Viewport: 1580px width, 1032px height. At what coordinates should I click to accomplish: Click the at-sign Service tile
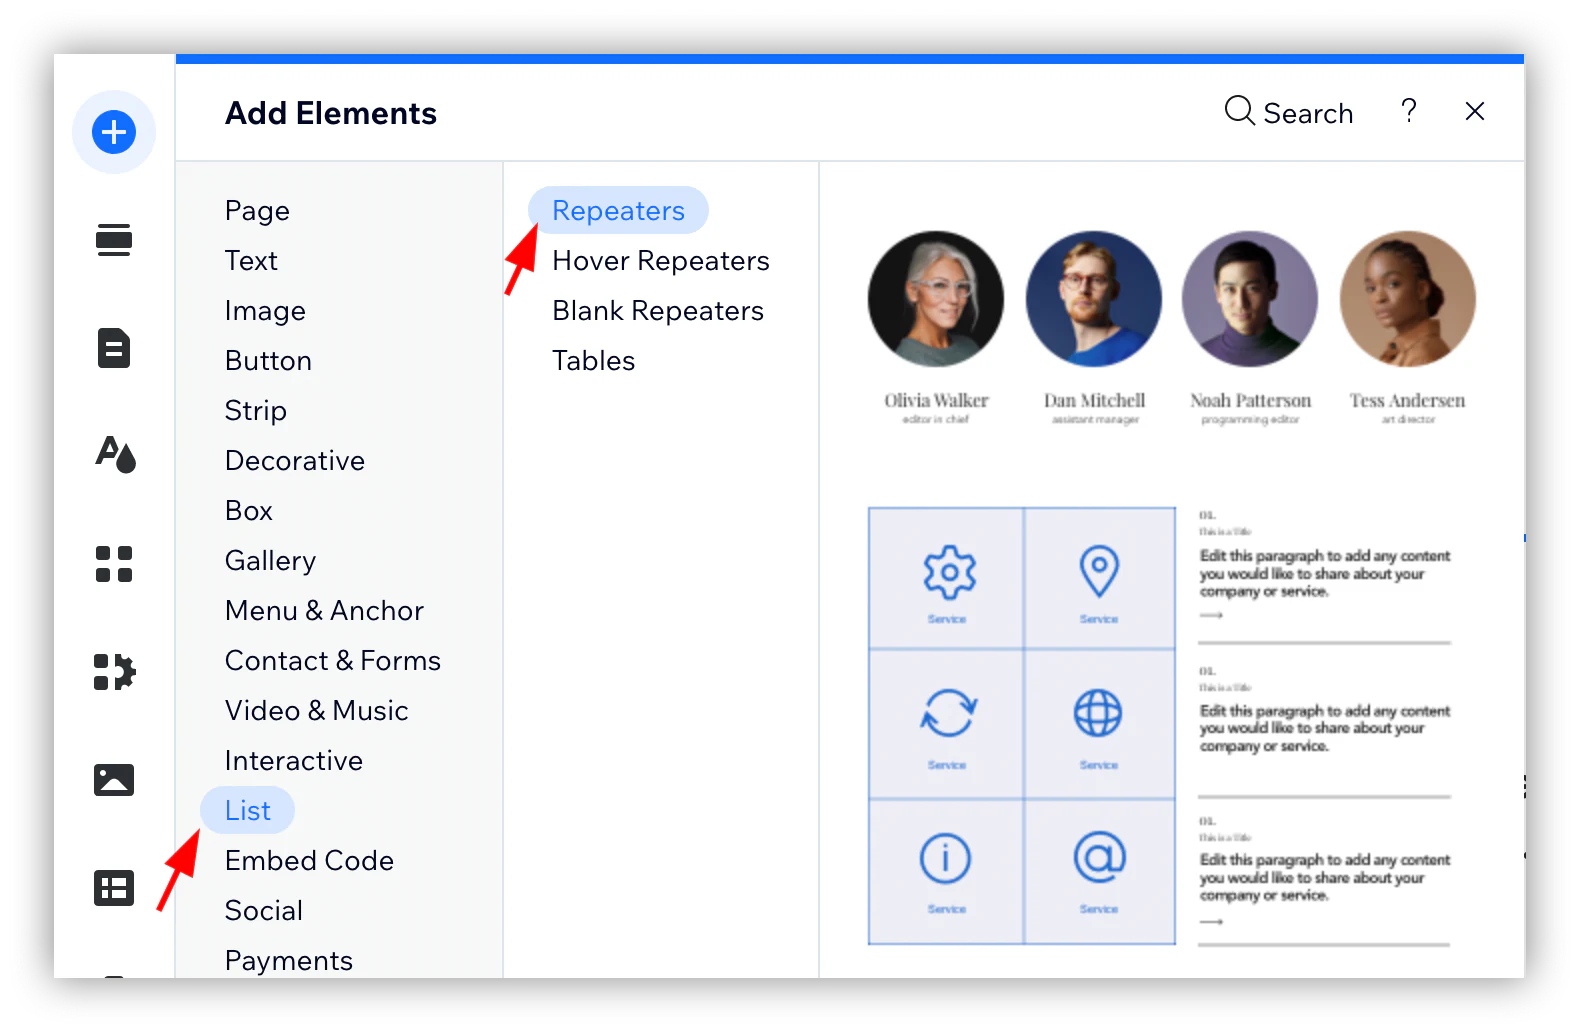(1099, 871)
